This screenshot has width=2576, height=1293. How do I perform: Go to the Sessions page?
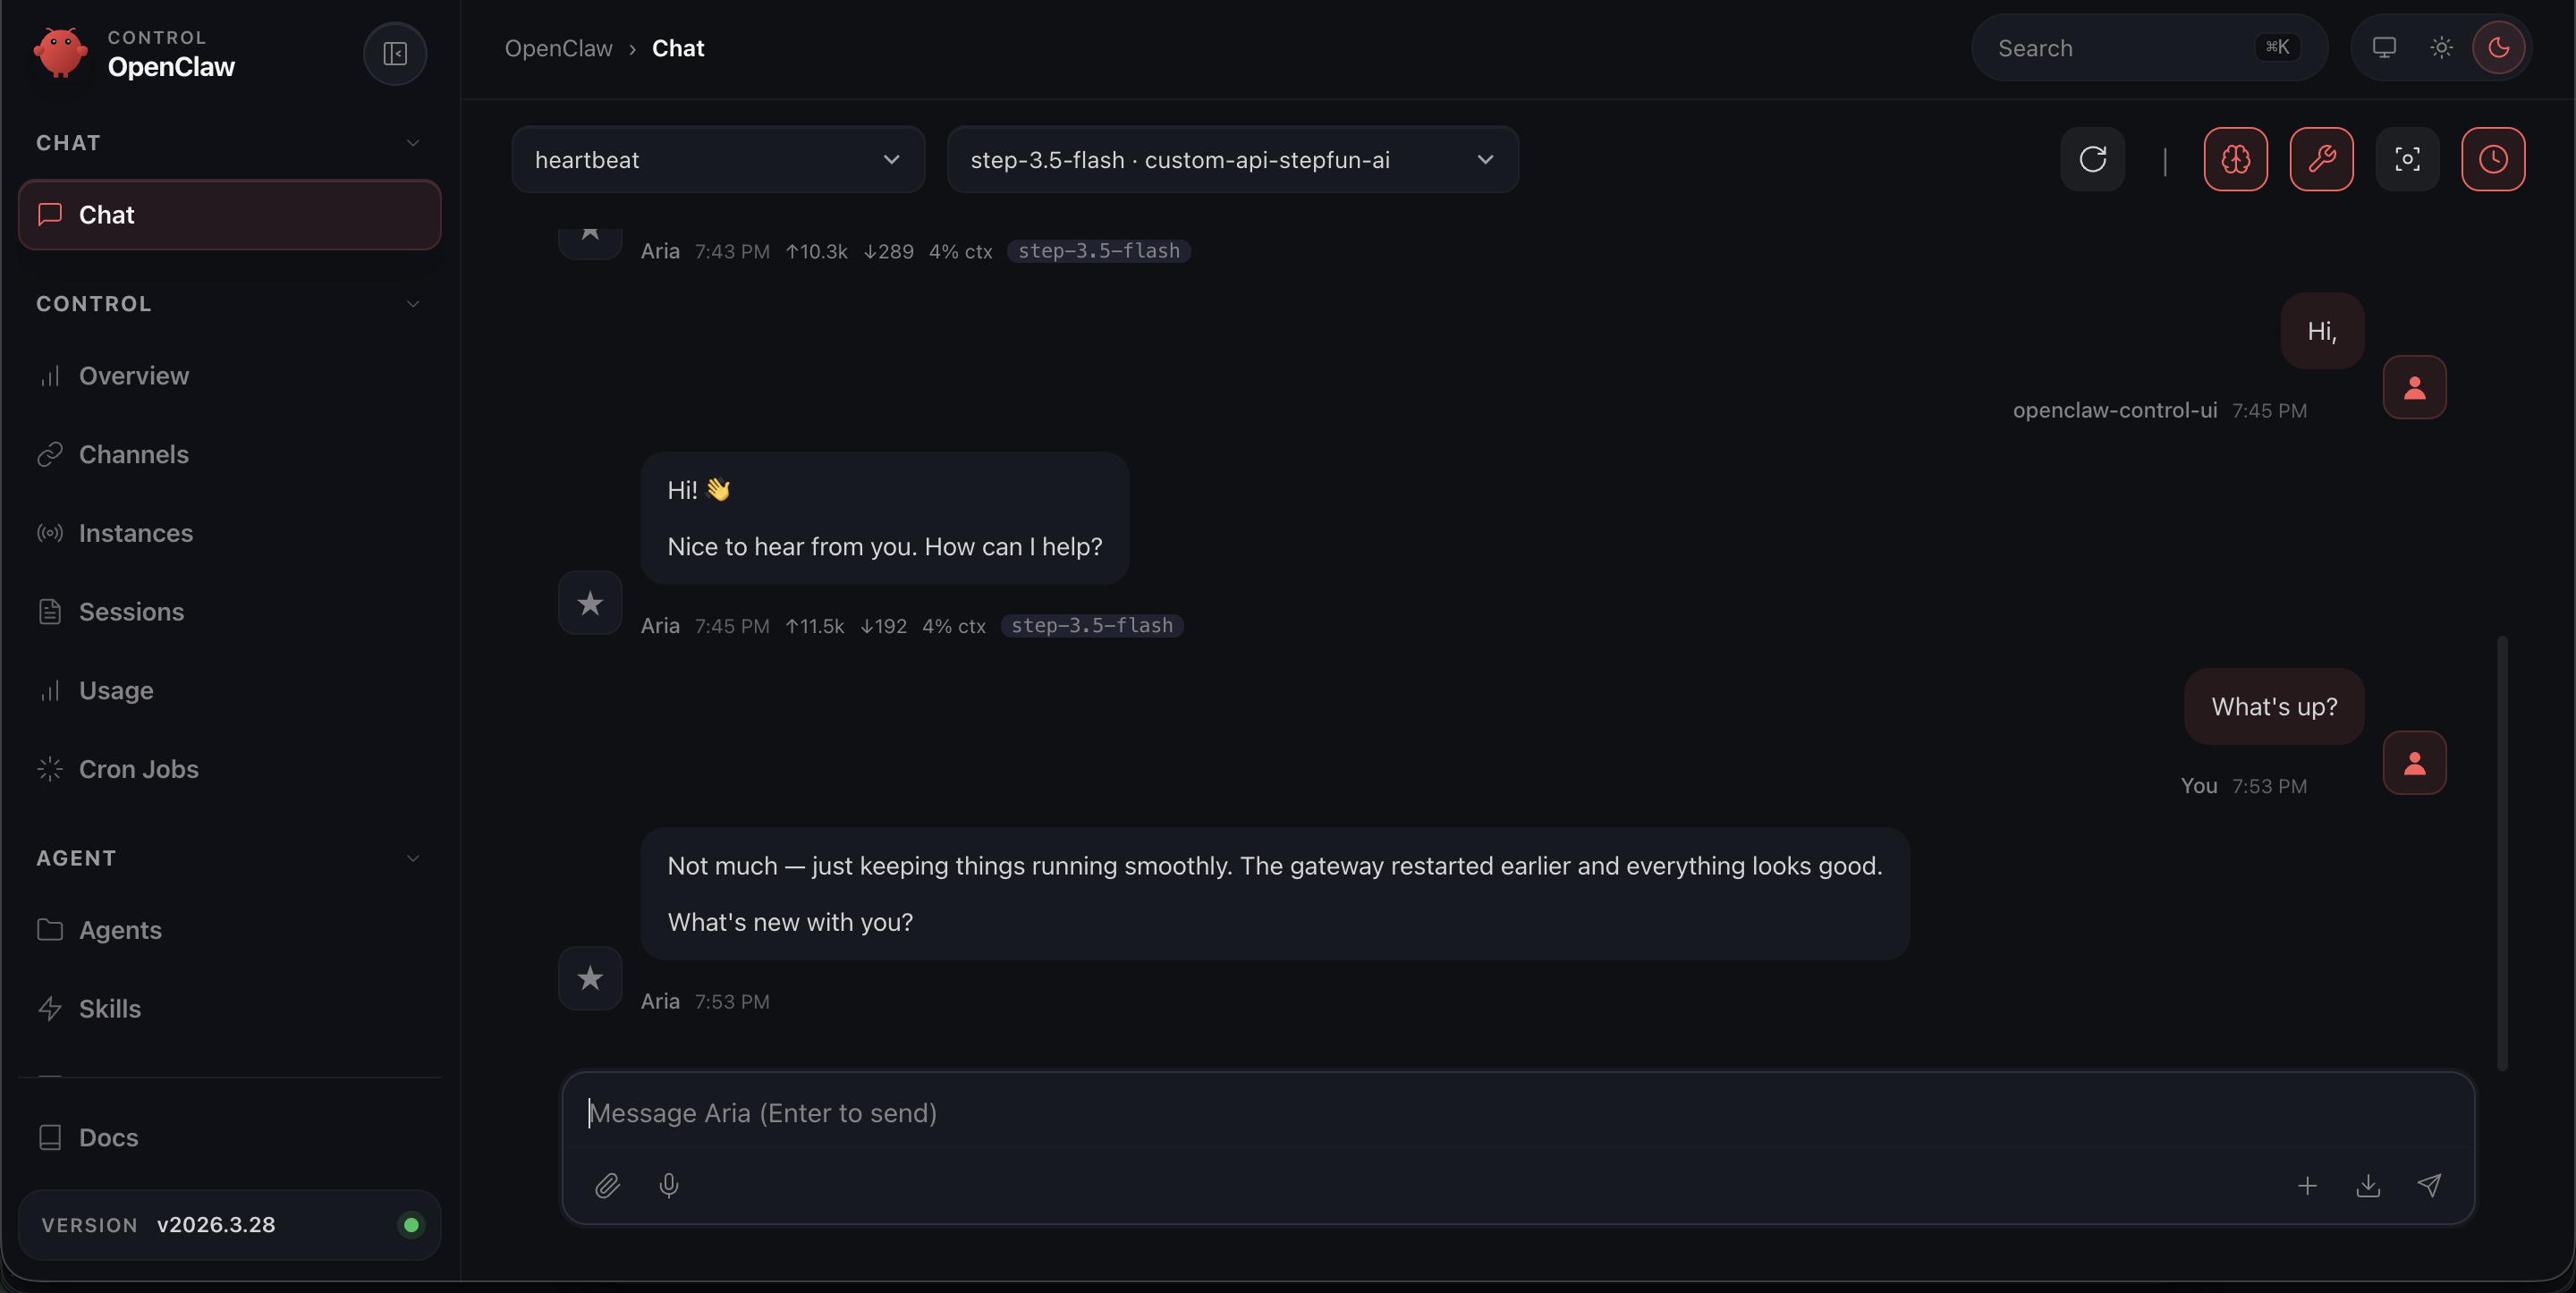click(x=131, y=612)
